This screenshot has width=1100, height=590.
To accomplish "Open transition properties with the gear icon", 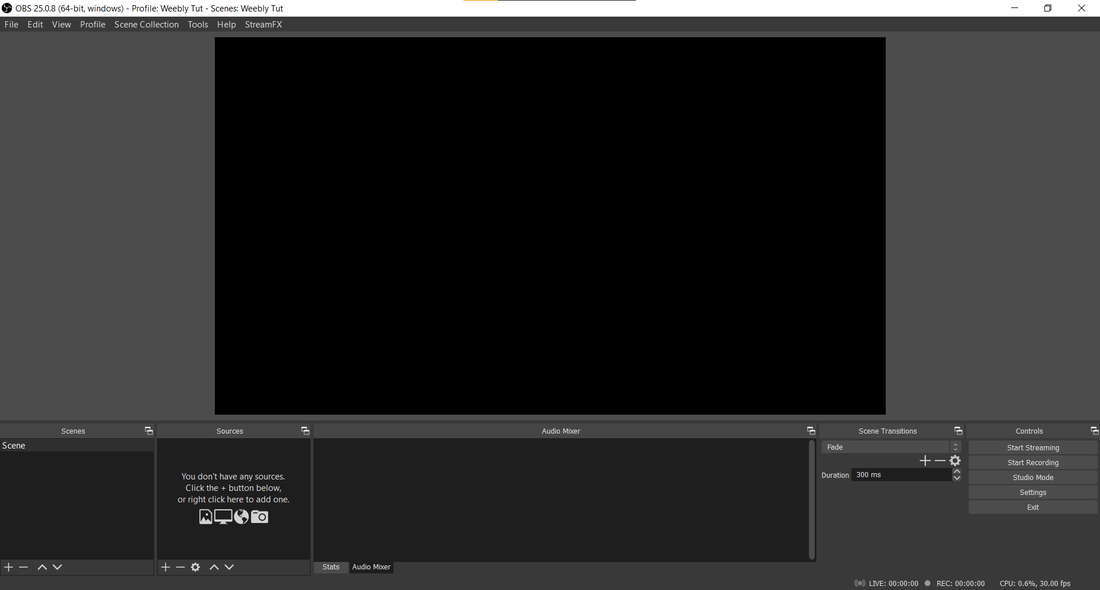I will [955, 460].
